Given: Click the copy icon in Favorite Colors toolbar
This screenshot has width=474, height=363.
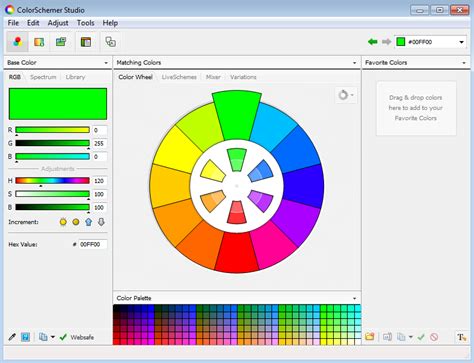Looking at the screenshot, I should (x=401, y=337).
